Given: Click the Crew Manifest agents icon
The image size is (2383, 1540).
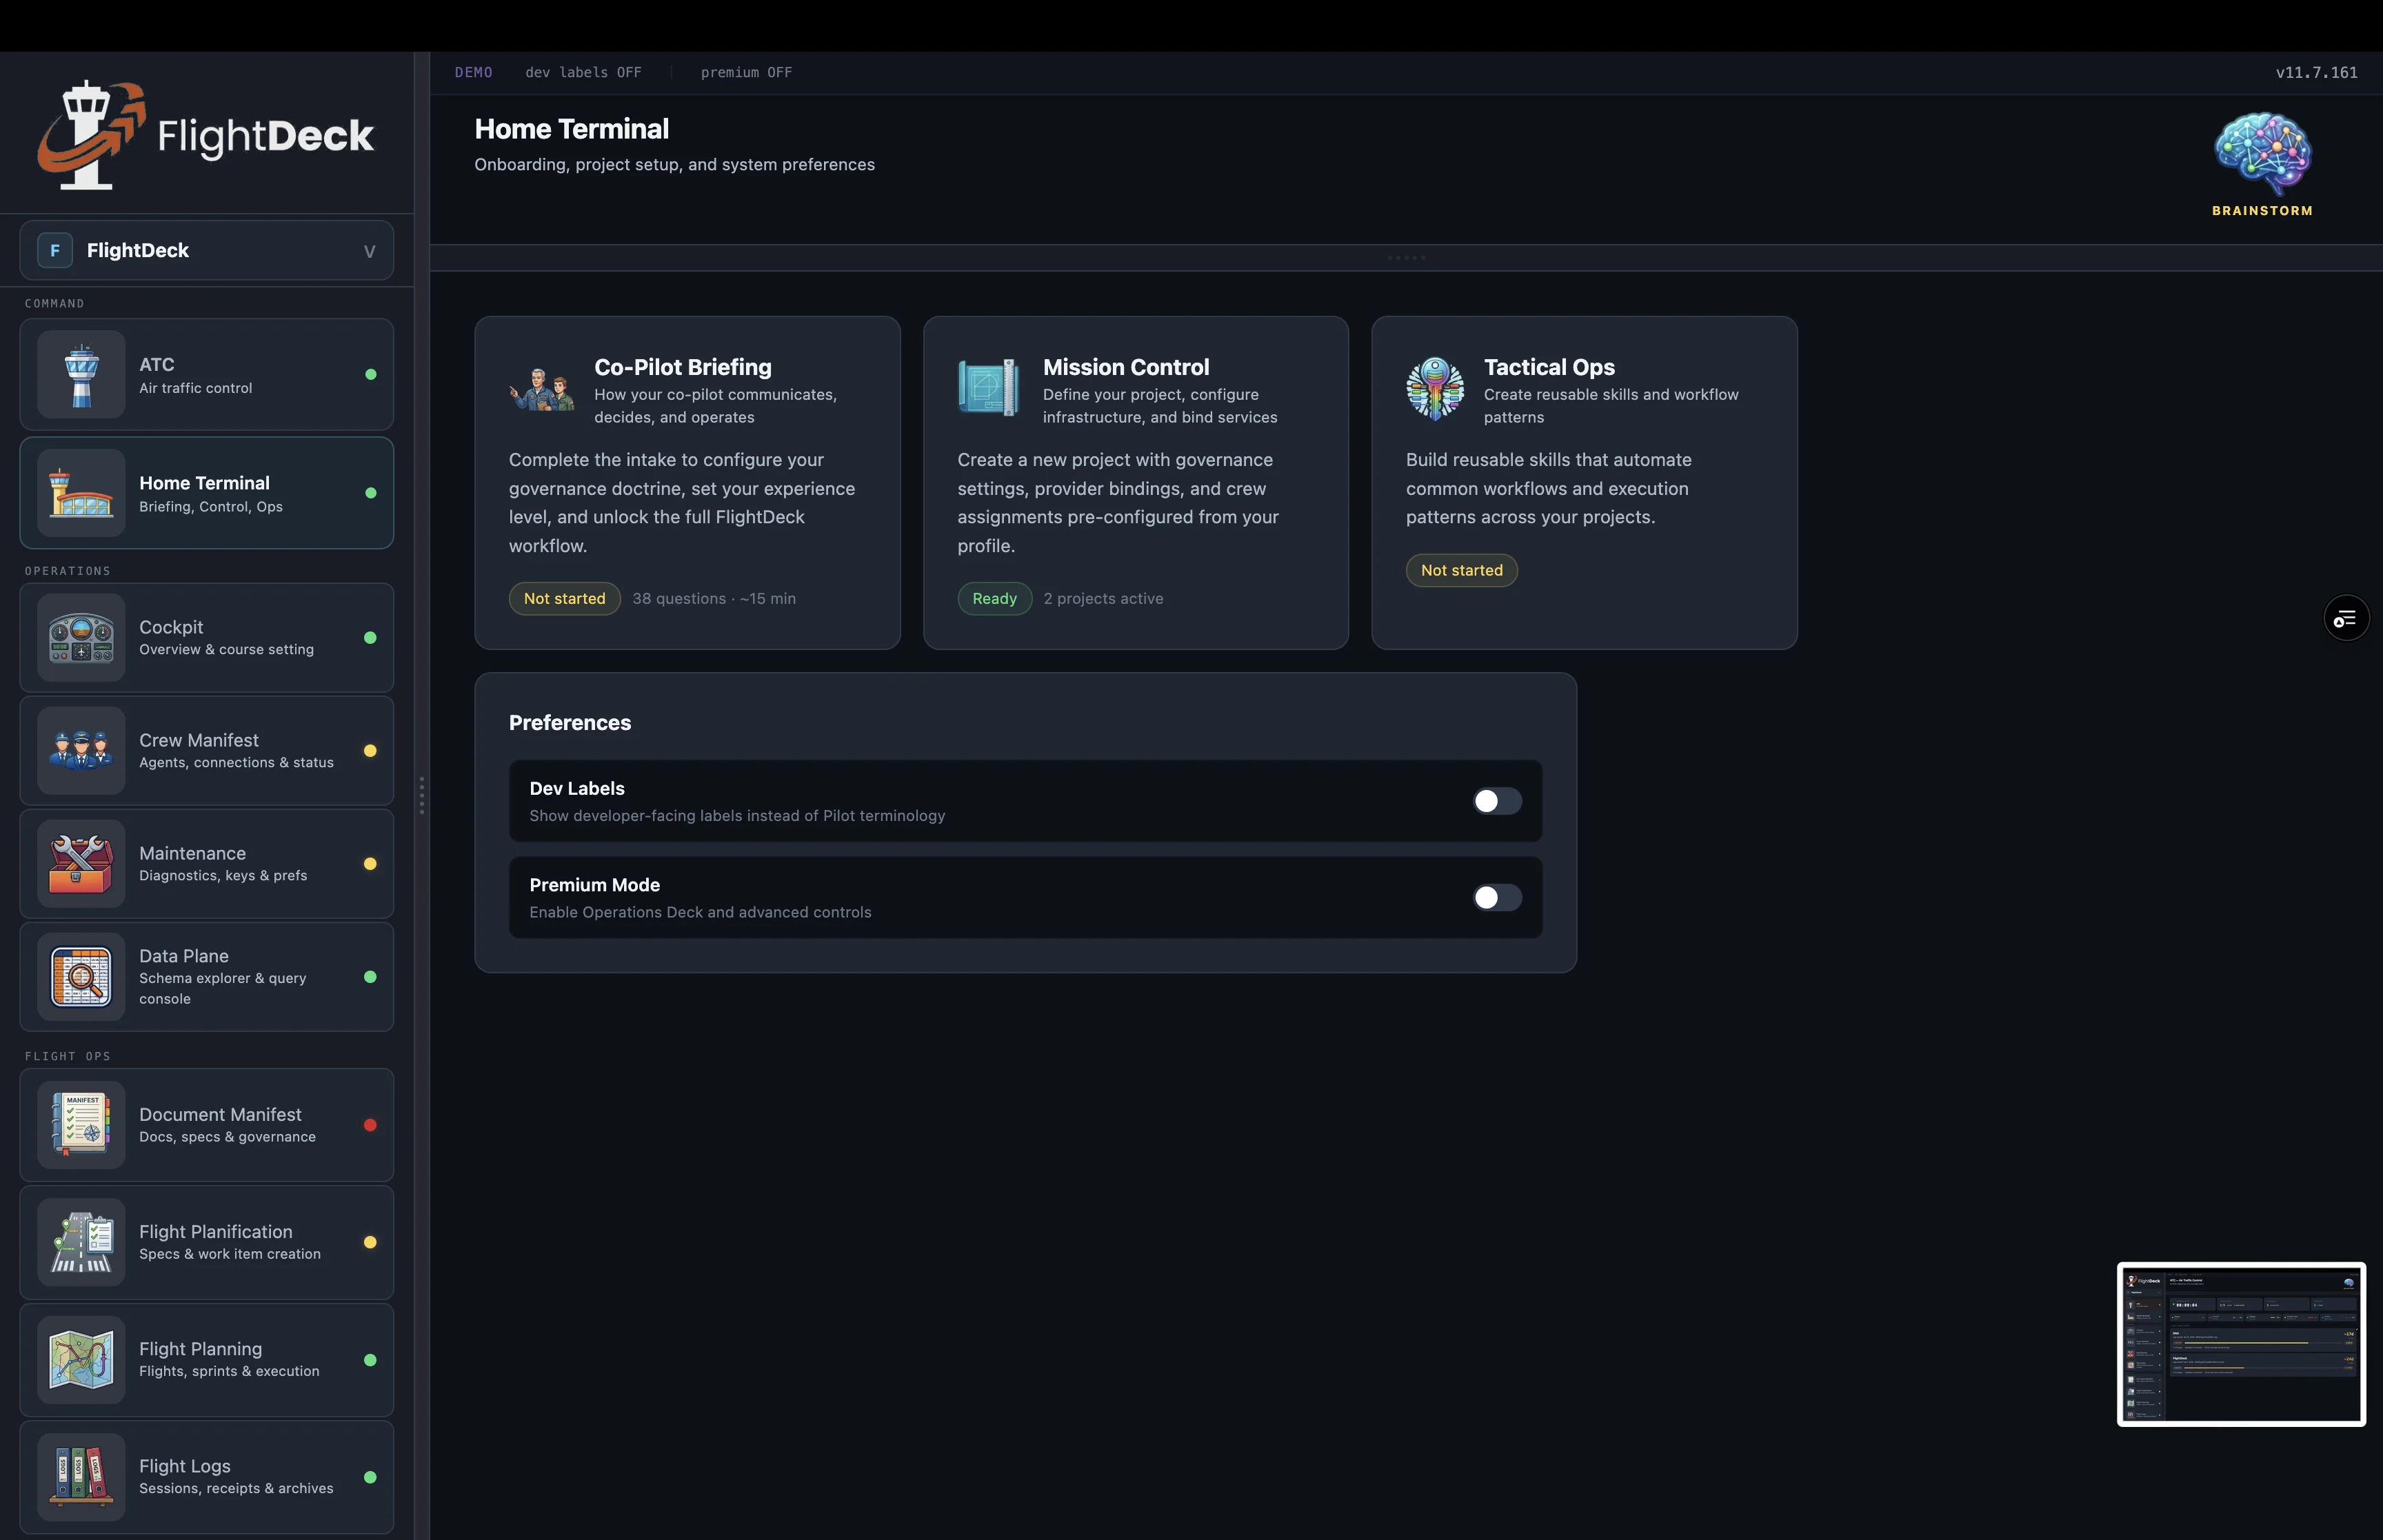Looking at the screenshot, I should [x=81, y=750].
